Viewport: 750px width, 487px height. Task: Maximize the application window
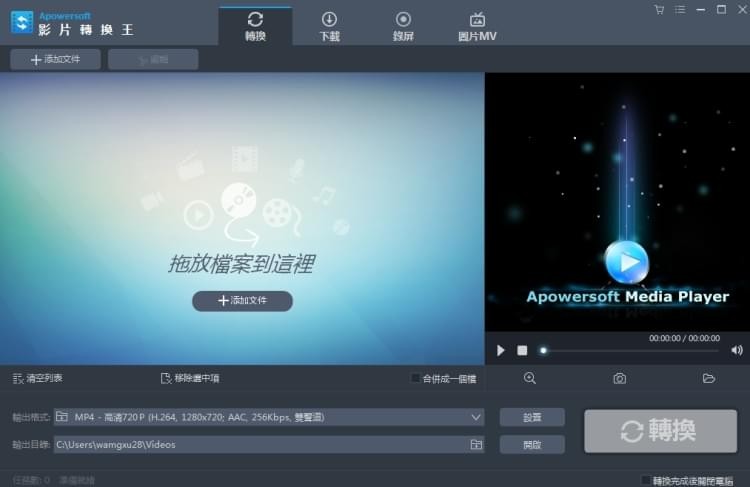pyautogui.click(x=721, y=10)
